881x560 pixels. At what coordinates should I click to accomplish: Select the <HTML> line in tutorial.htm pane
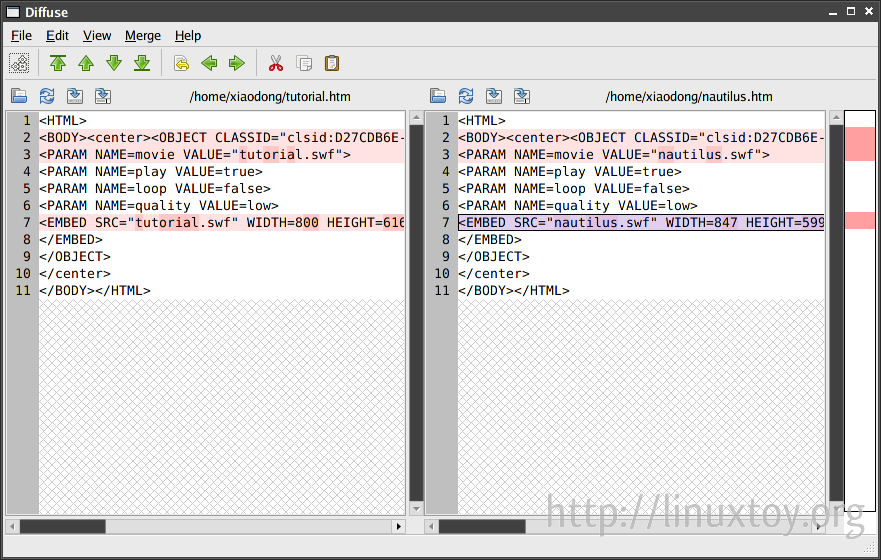coord(222,121)
